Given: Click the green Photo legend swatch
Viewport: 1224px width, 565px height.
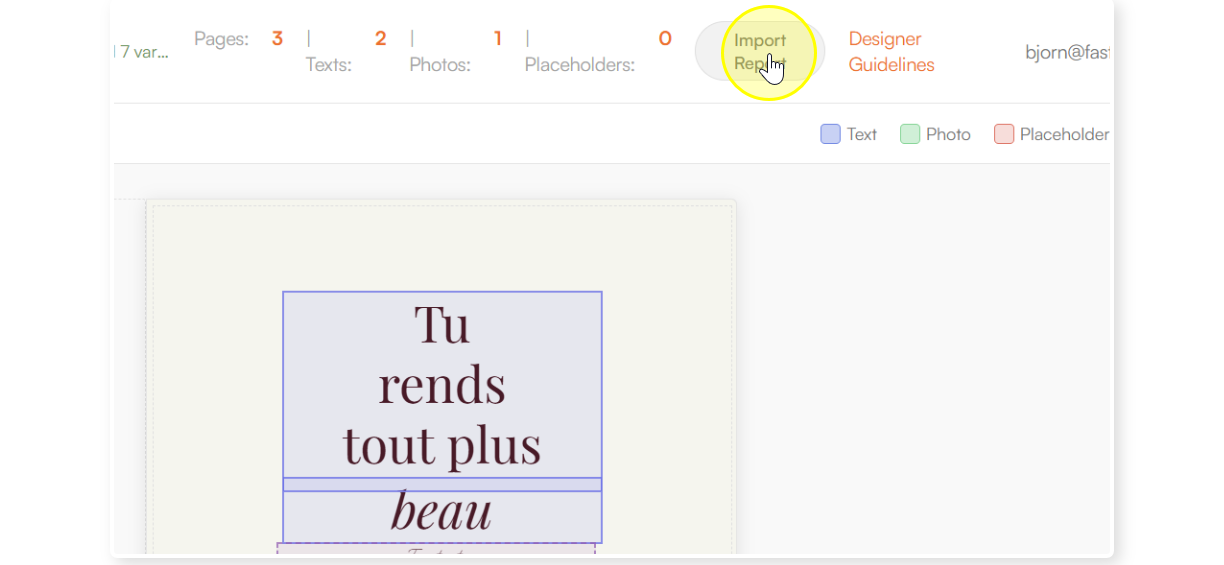Looking at the screenshot, I should [x=909, y=134].
